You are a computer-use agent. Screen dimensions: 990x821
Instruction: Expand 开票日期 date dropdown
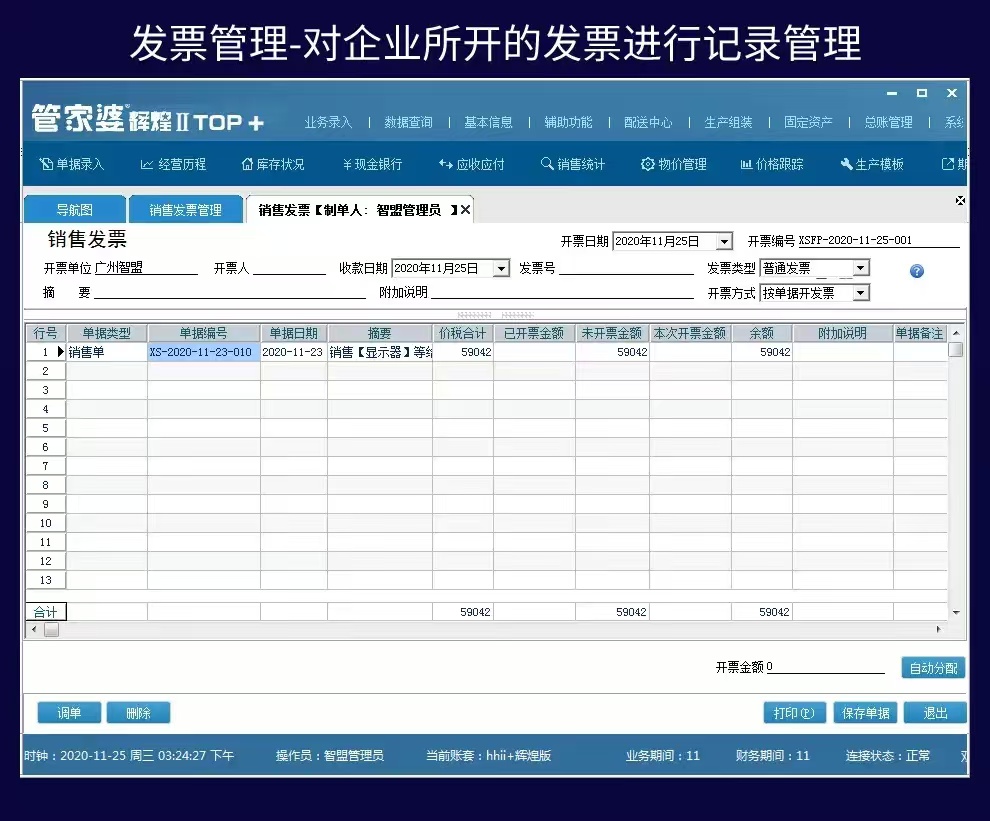click(724, 241)
